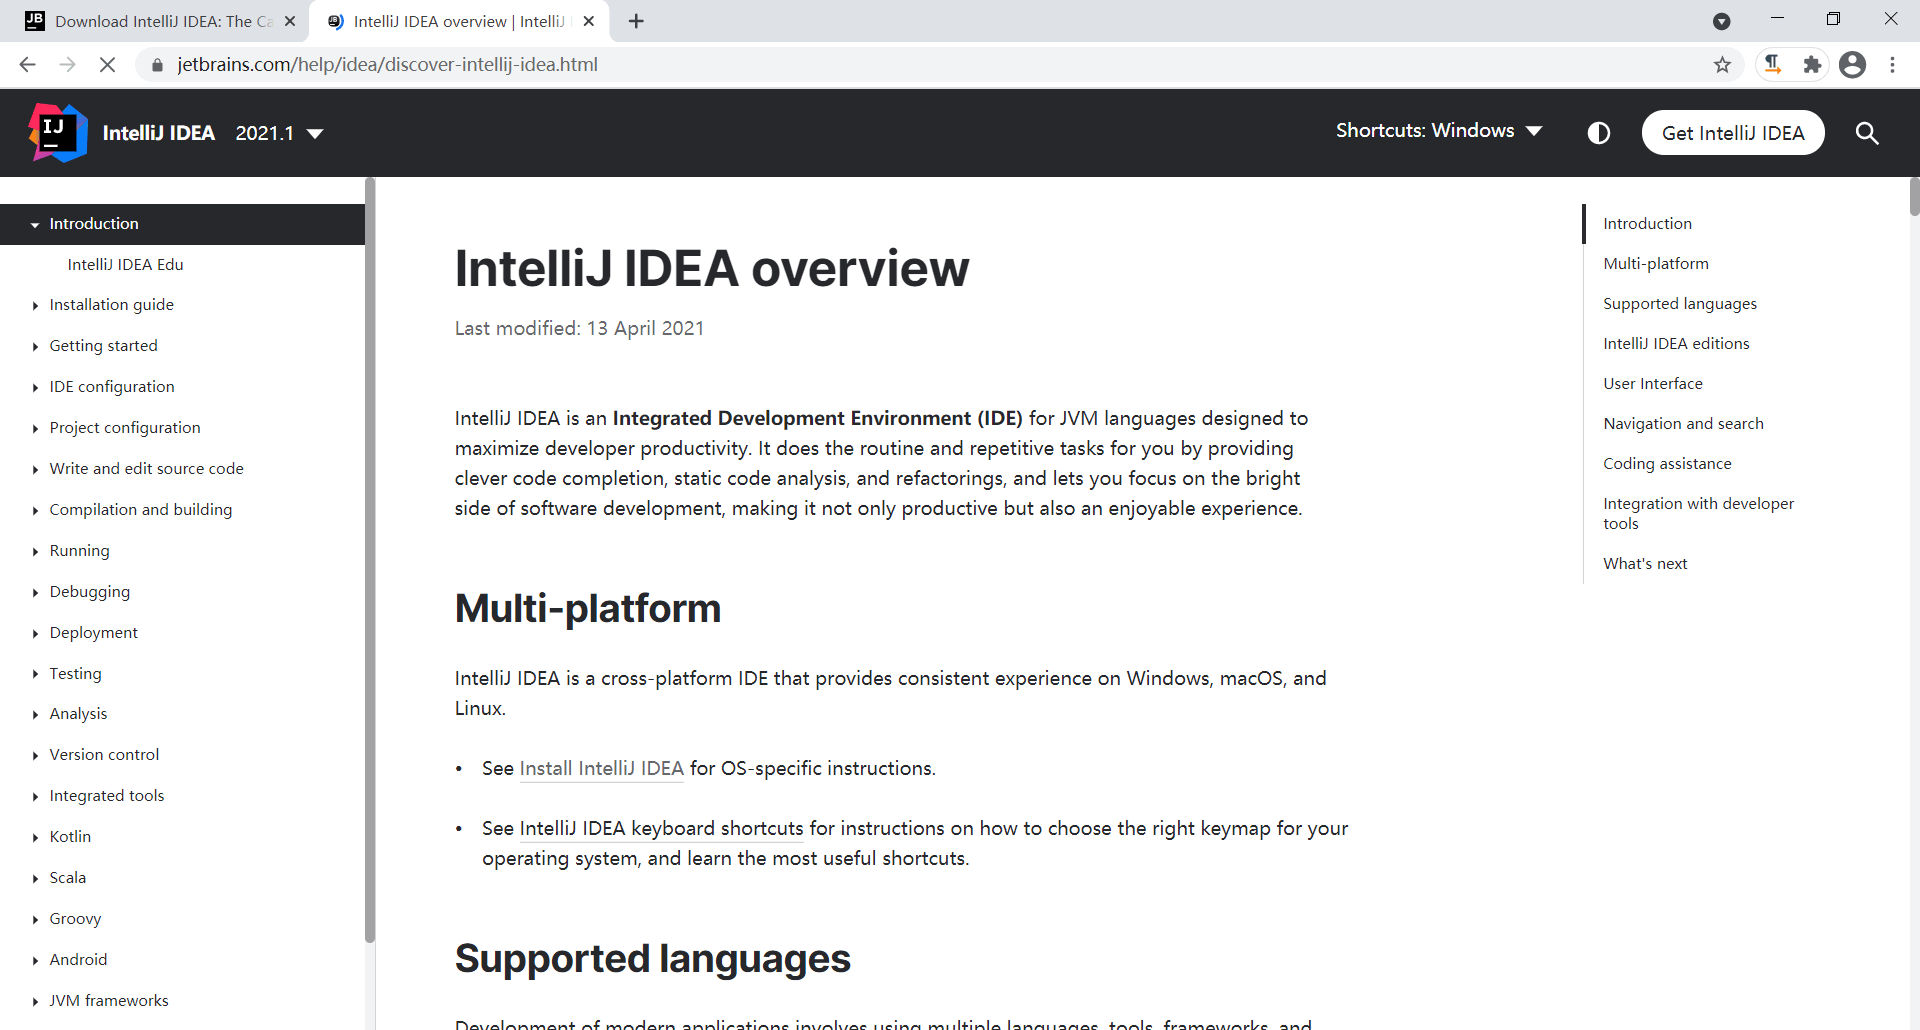
Task: Bookmark this page with the star icon
Action: point(1722,65)
